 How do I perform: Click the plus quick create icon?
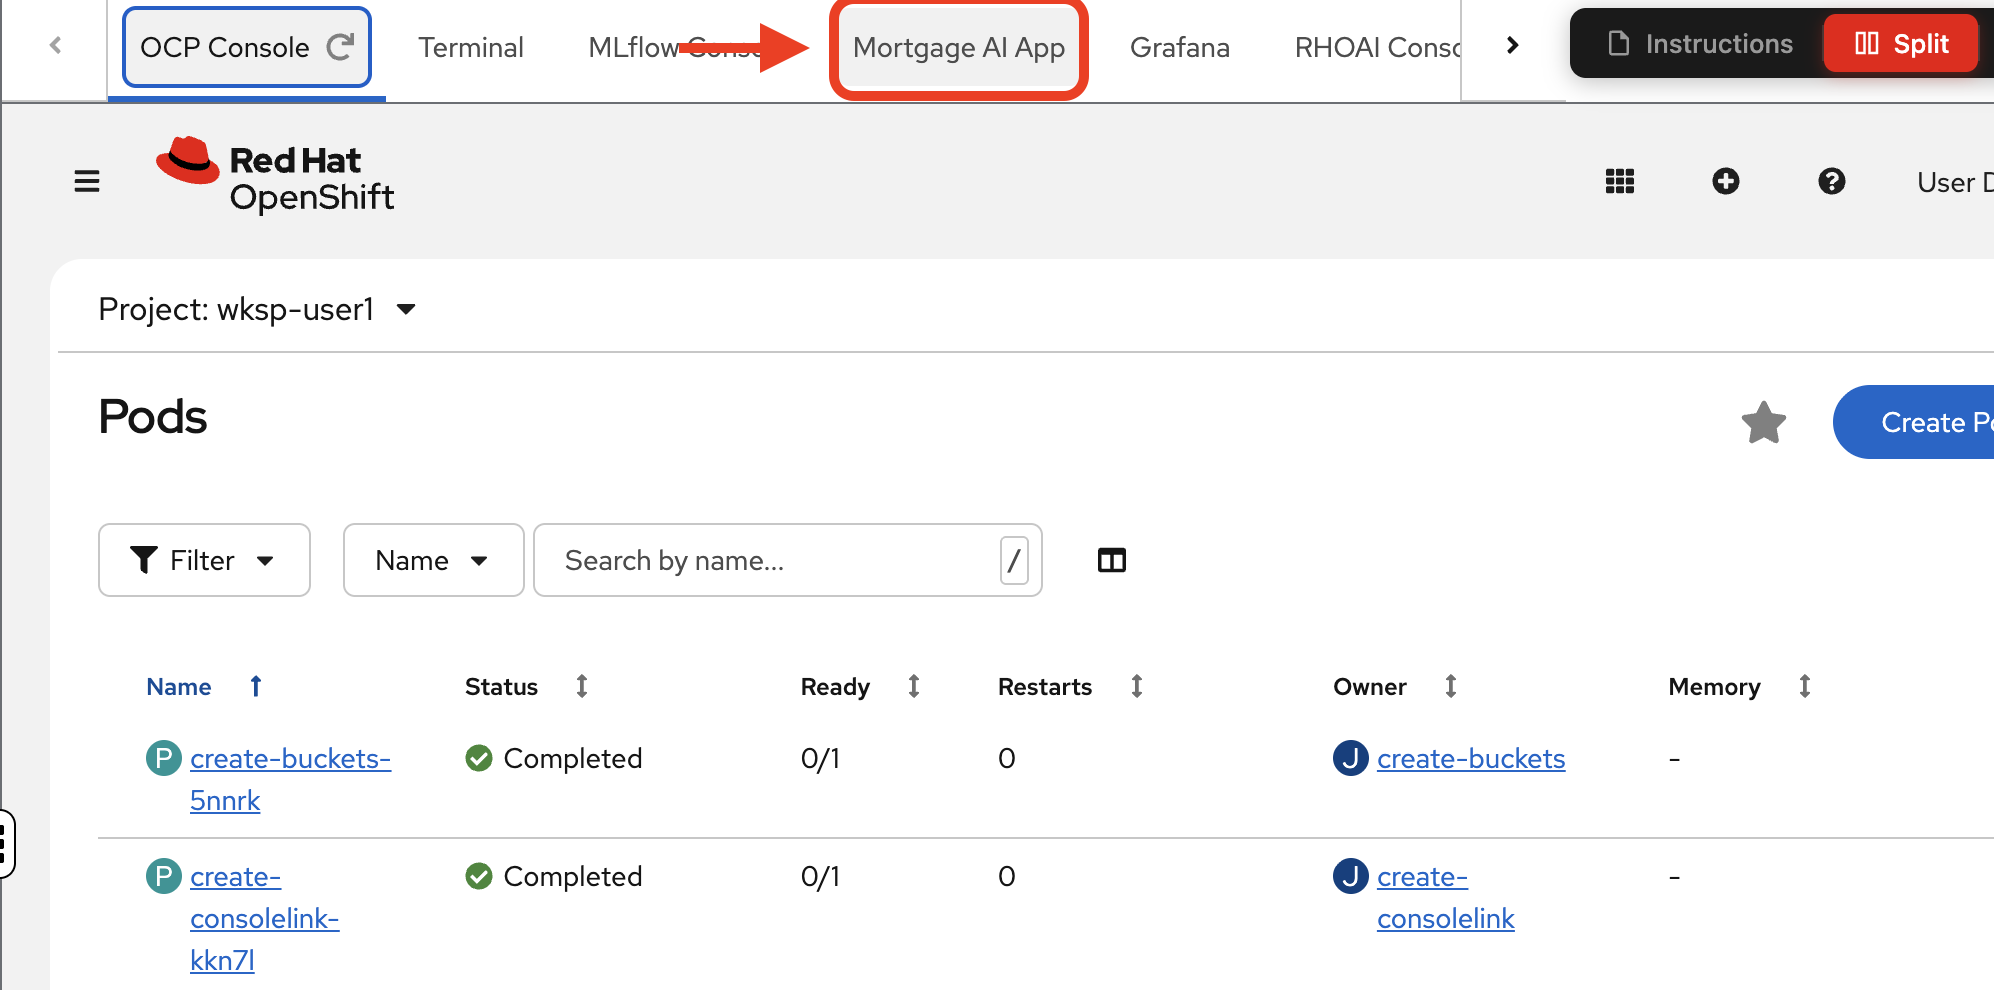pyautogui.click(x=1725, y=181)
